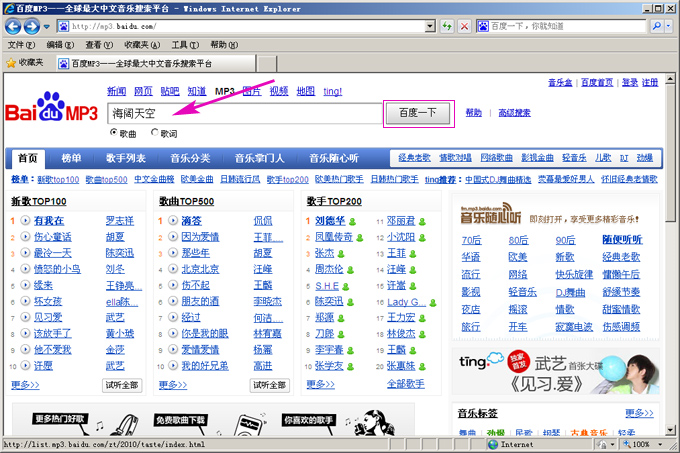680x453 pixels.
Task: Select the 歌词 radio button
Action: click(154, 132)
